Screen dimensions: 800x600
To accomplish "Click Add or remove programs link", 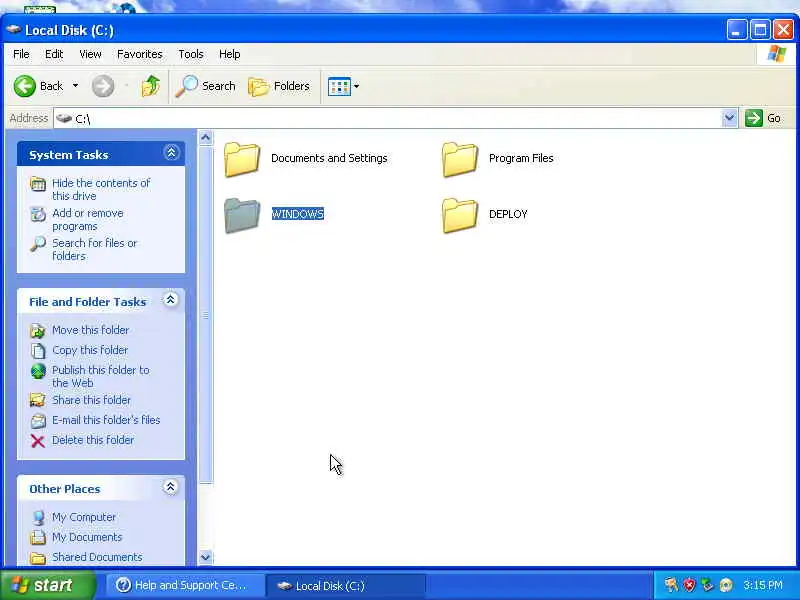I will (88, 219).
